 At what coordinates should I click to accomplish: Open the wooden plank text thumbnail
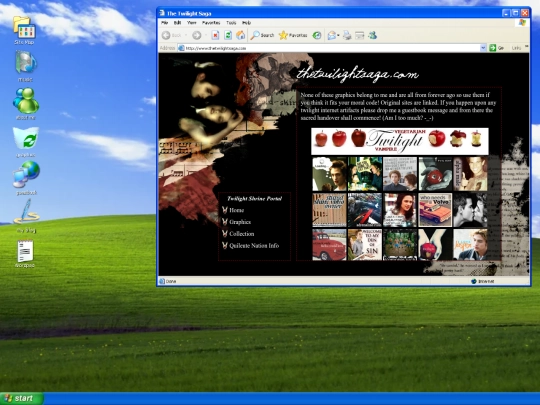(329, 210)
